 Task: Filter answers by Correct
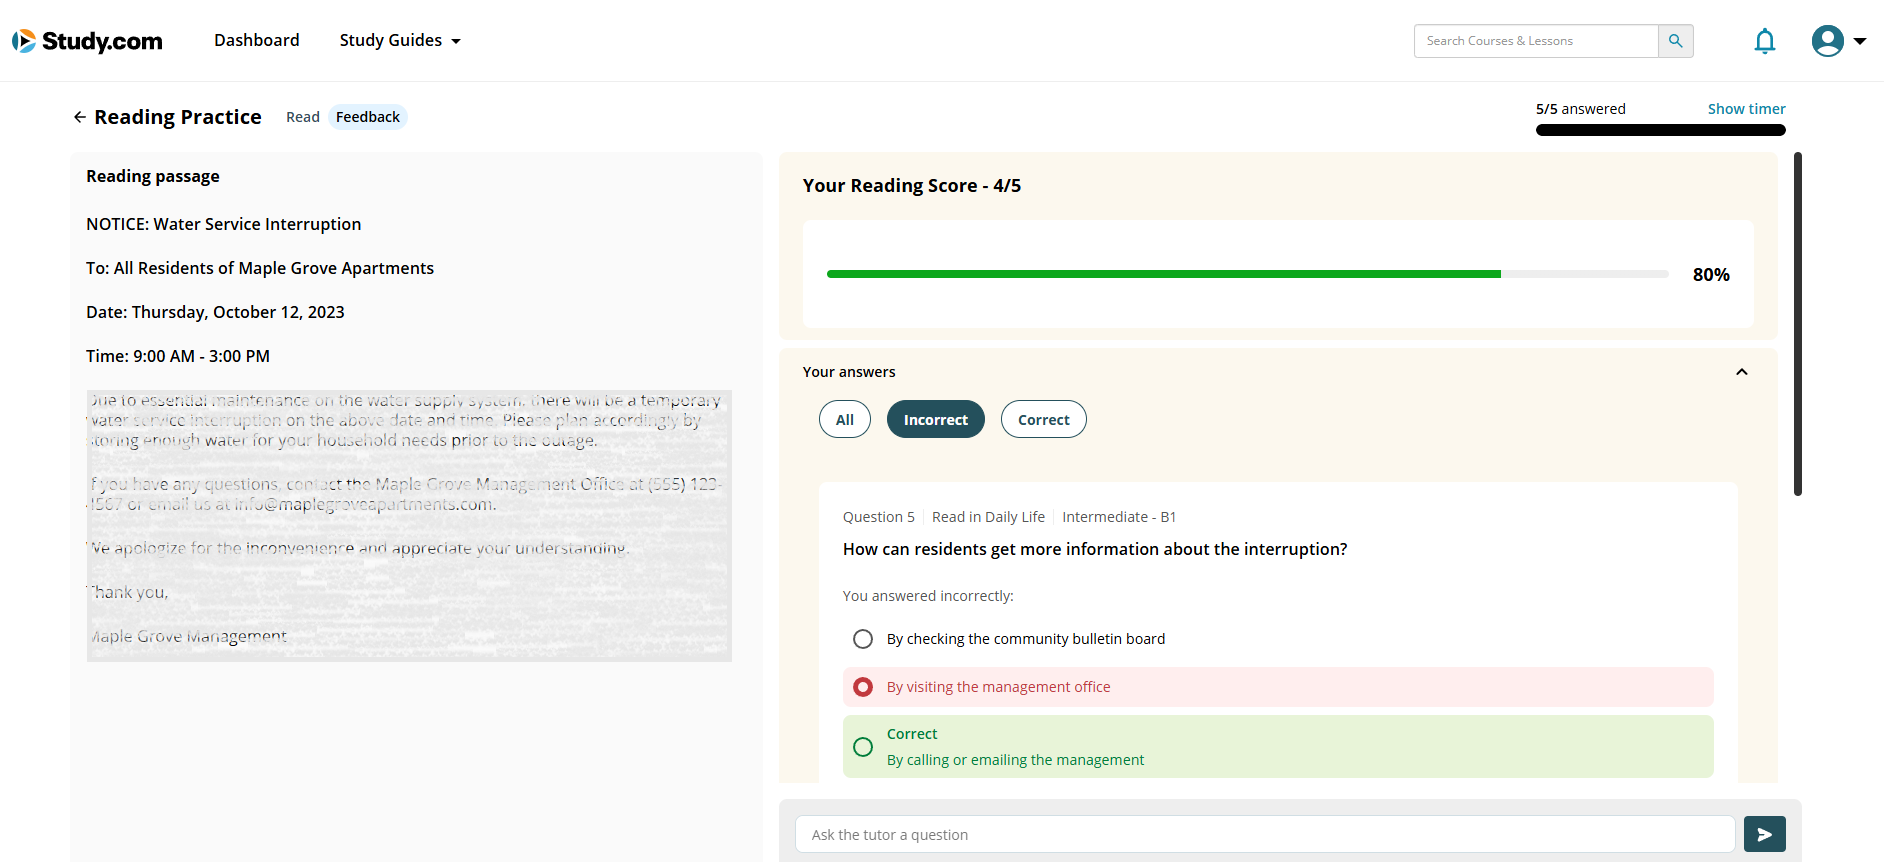(x=1043, y=420)
